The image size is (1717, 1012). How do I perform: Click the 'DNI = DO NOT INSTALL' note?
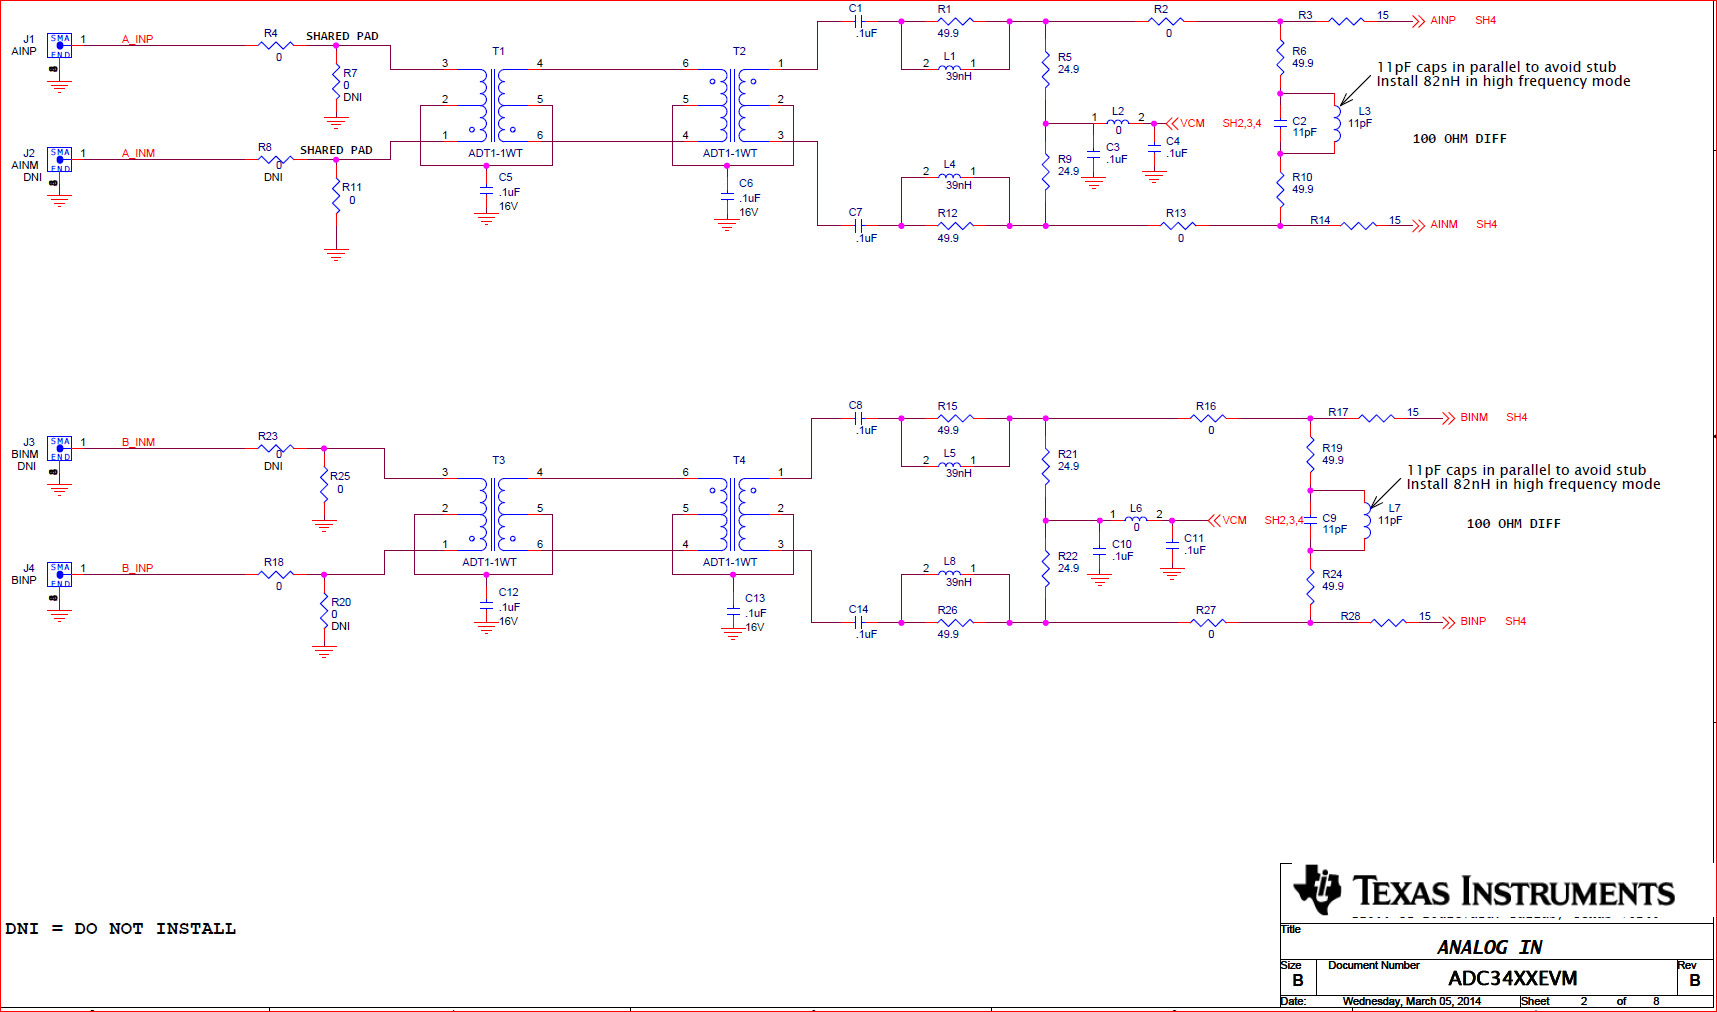121,929
